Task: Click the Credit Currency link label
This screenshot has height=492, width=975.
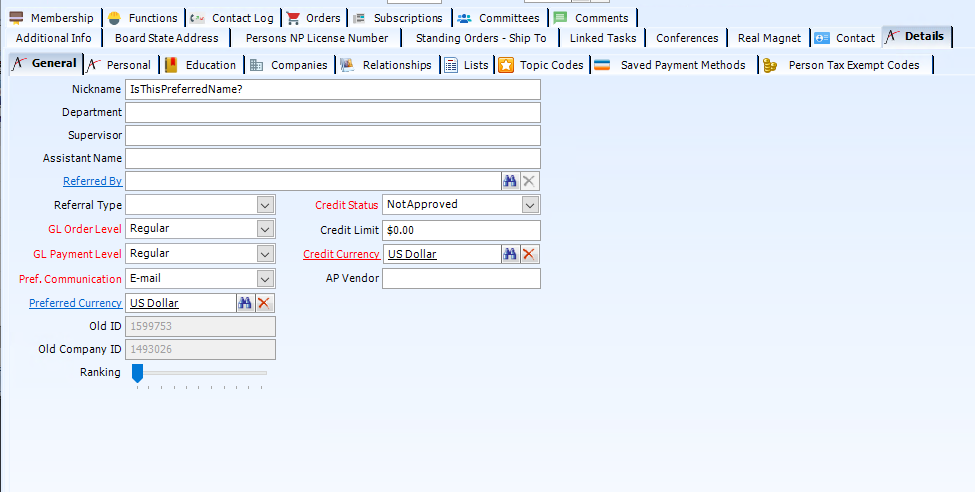Action: click(341, 254)
